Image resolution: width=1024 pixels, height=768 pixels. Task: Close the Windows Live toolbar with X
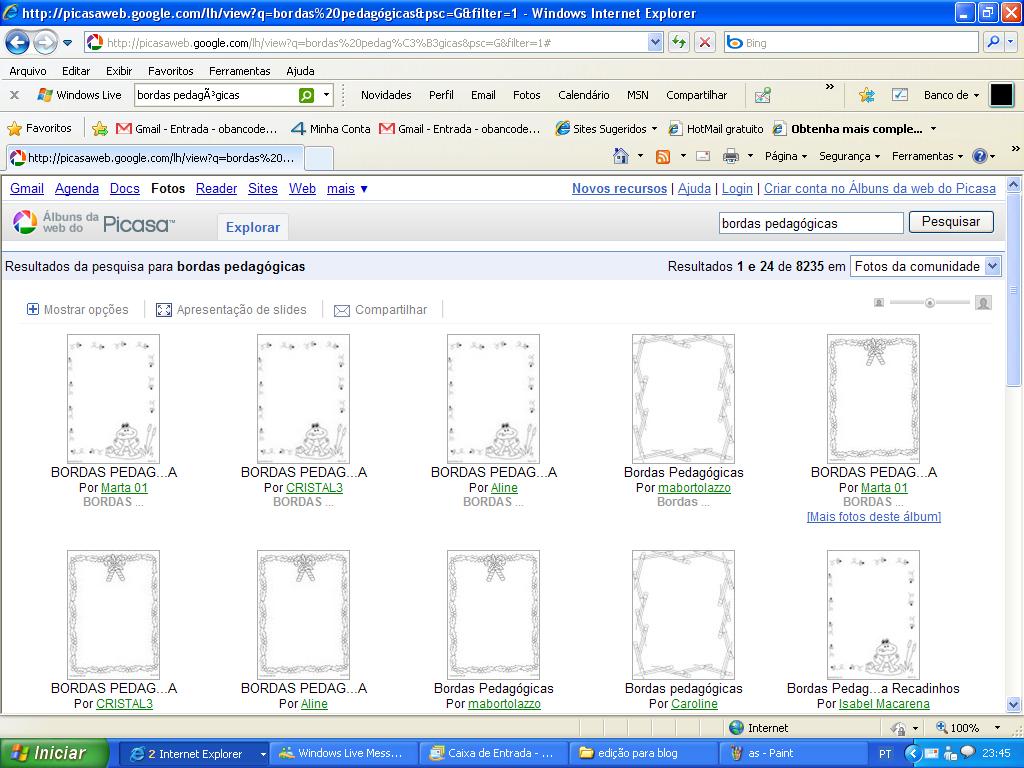click(x=14, y=95)
